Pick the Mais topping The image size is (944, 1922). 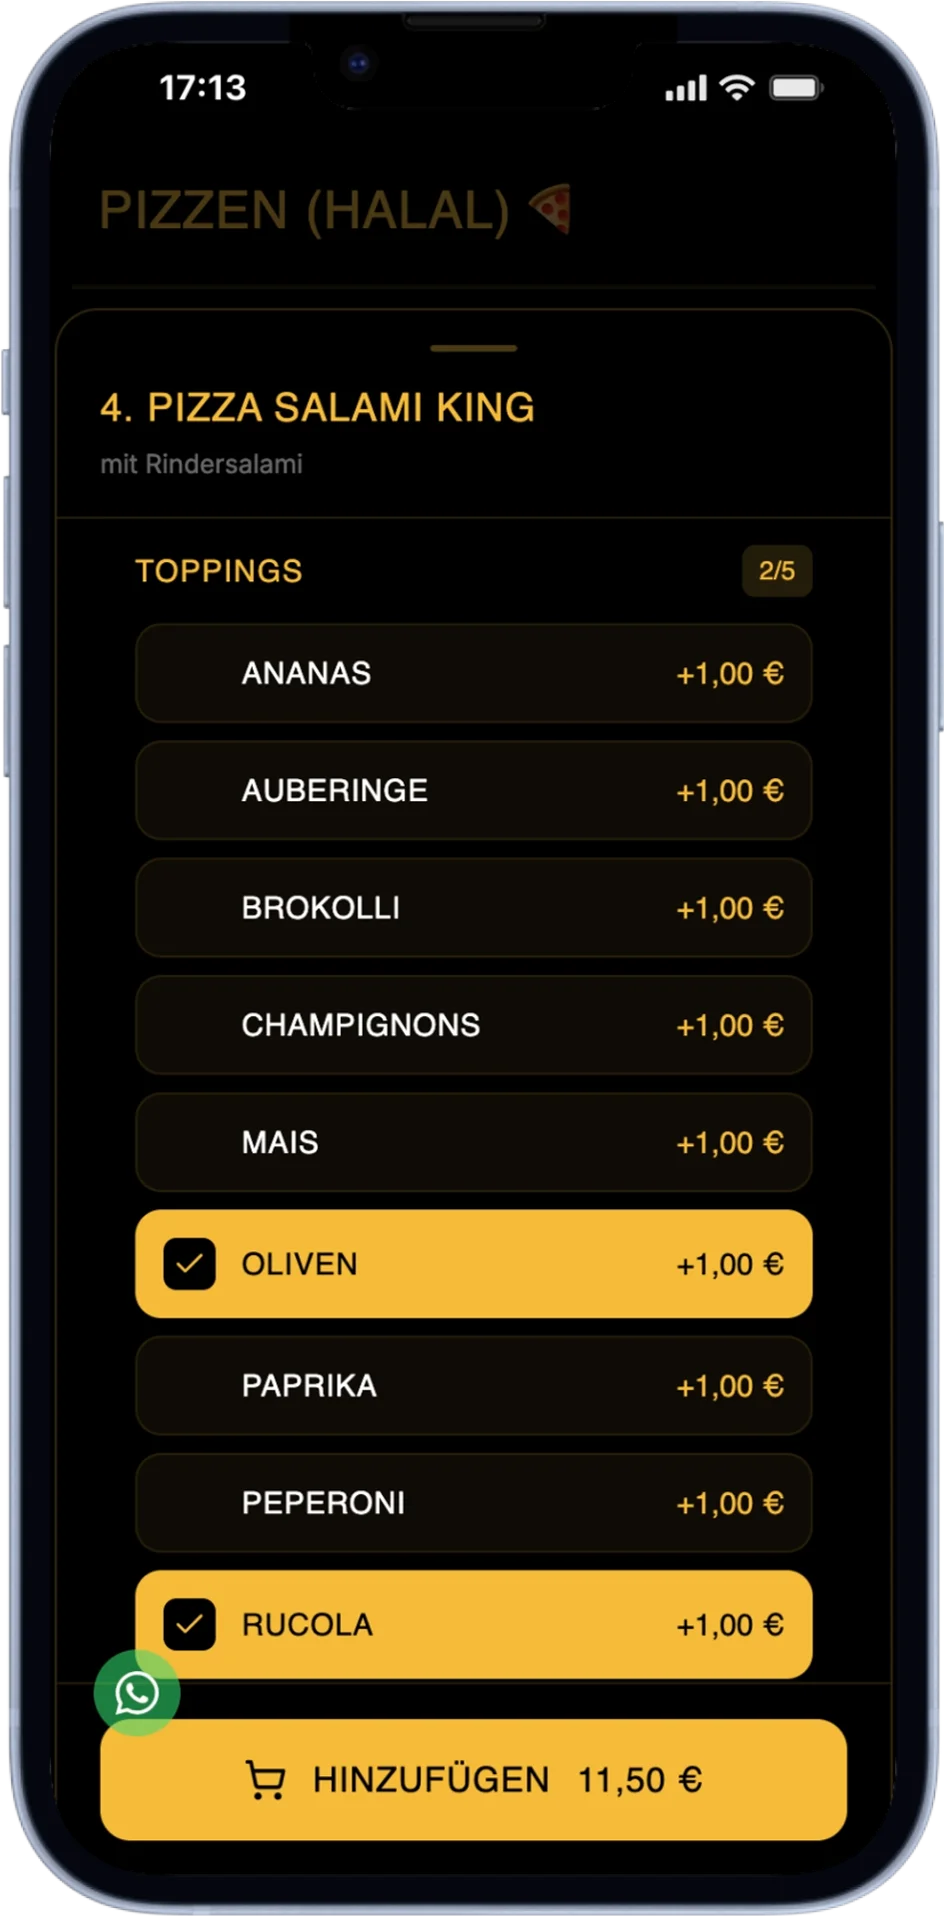click(x=473, y=1142)
